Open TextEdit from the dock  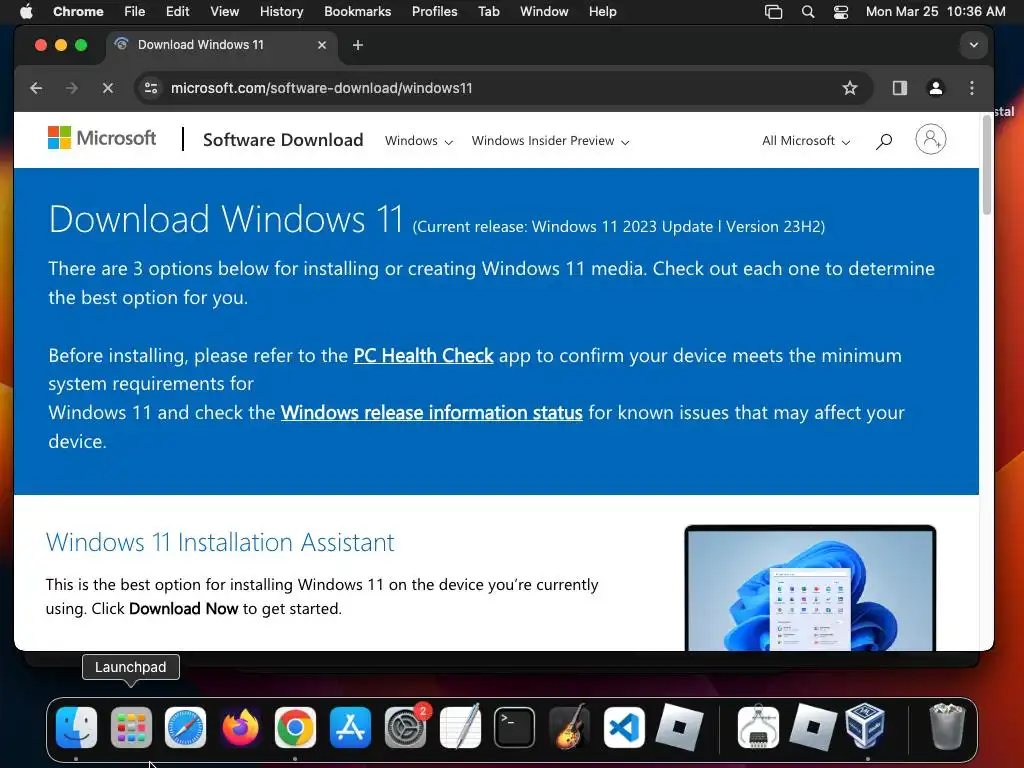pos(460,727)
